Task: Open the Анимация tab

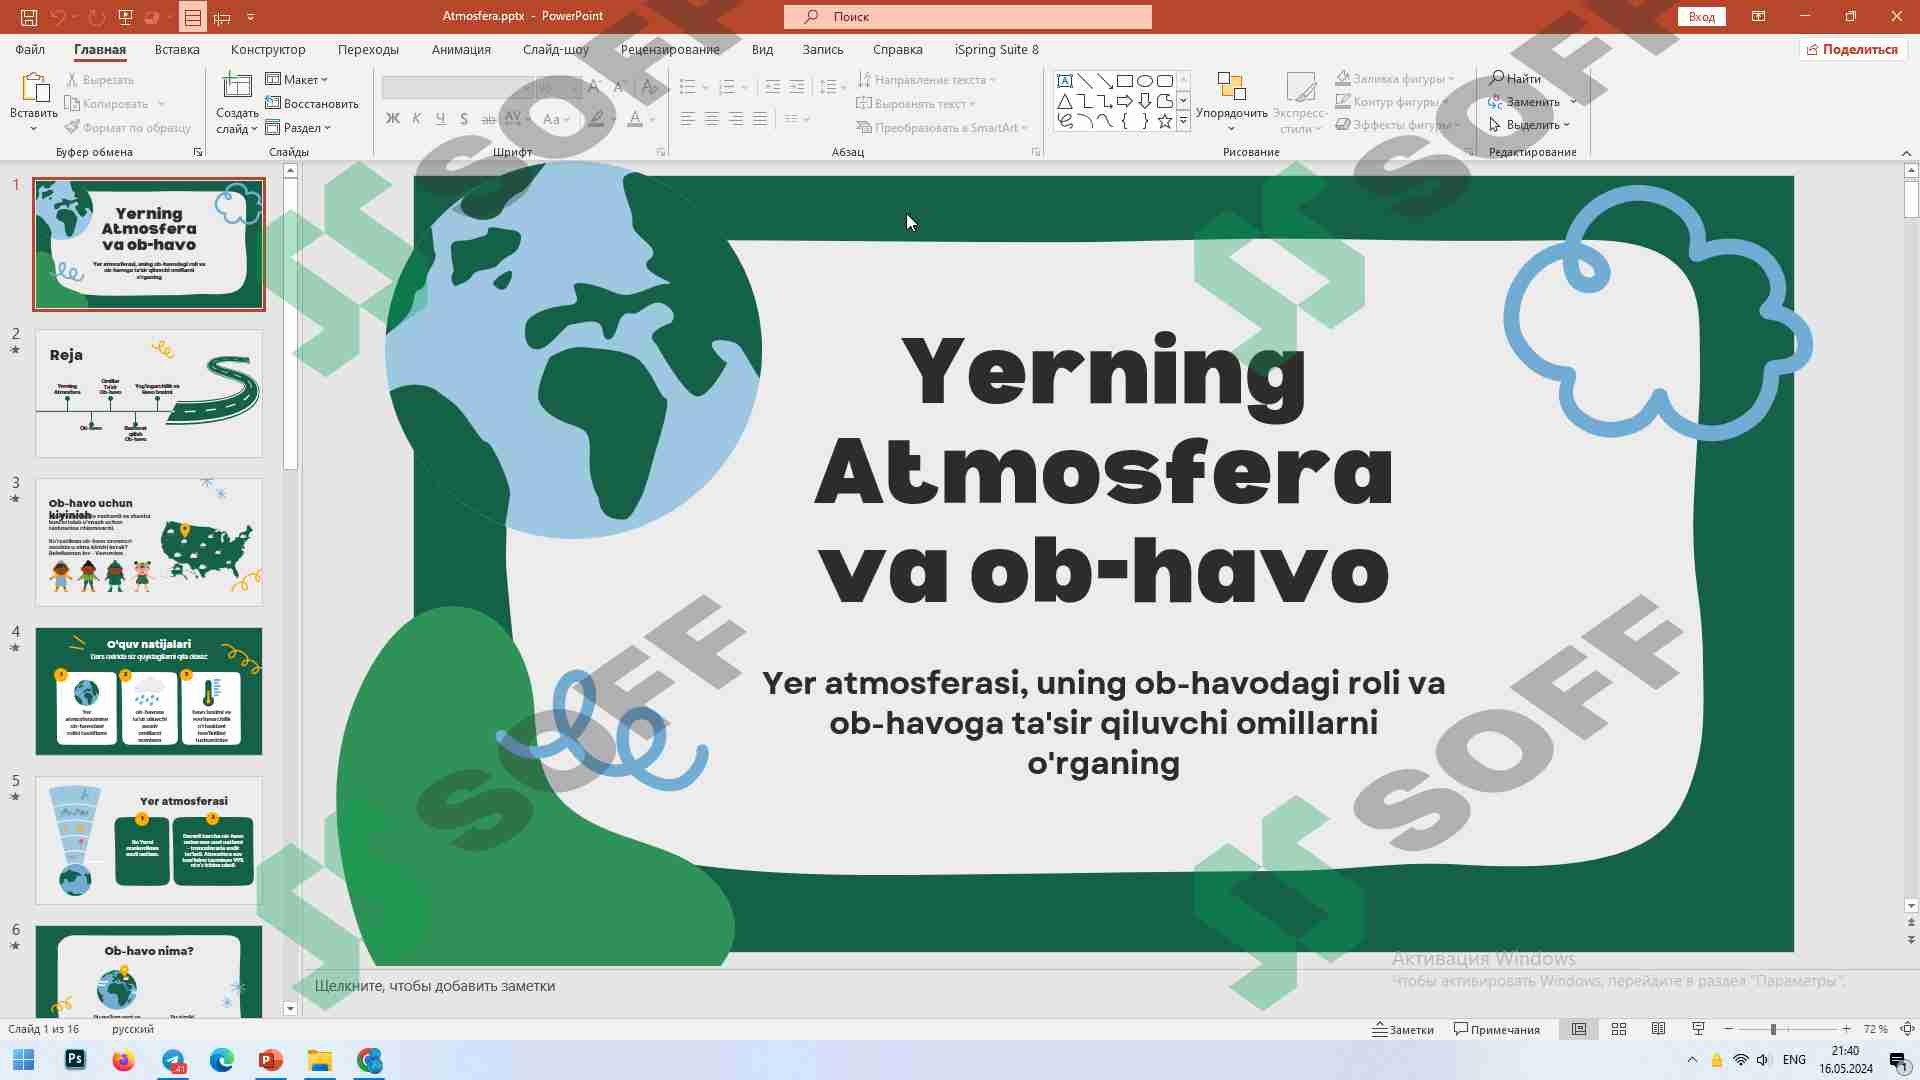Action: coord(461,49)
